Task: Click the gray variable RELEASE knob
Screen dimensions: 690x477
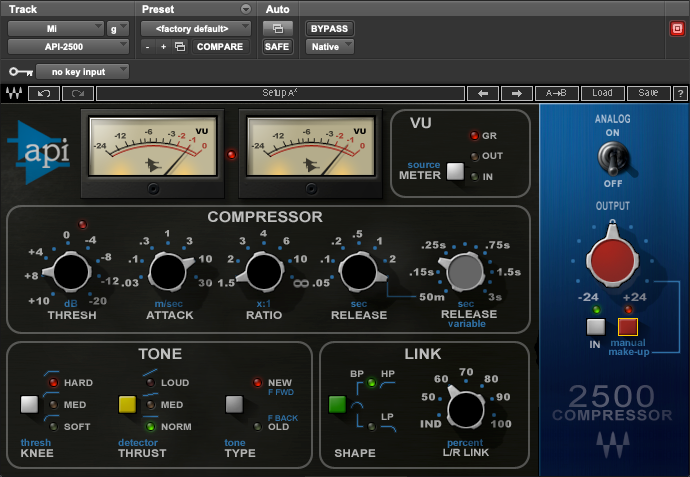Action: [x=464, y=272]
